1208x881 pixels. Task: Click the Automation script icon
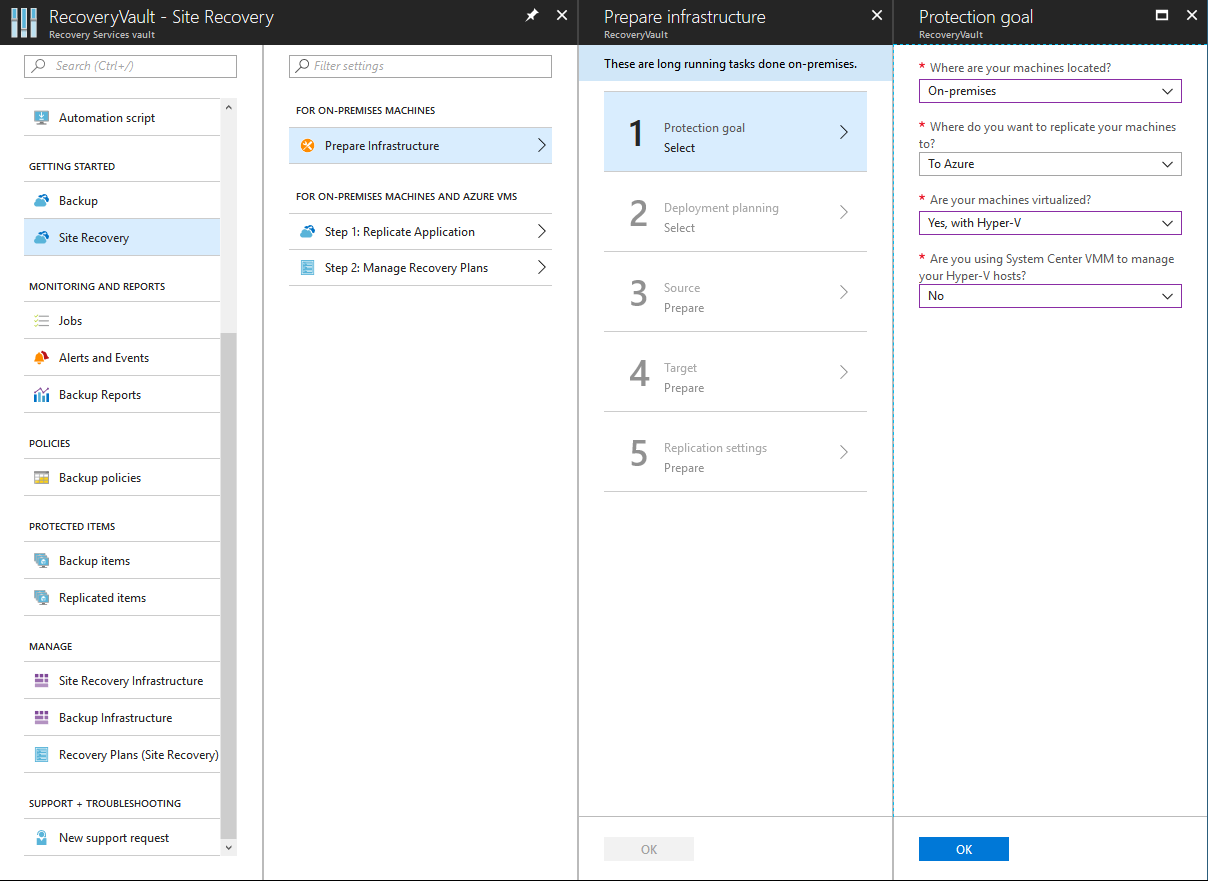41,117
